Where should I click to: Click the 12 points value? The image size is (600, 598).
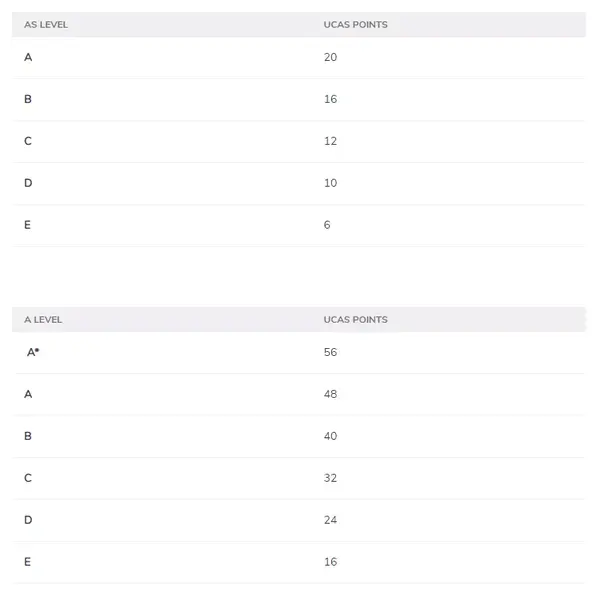[330, 141]
